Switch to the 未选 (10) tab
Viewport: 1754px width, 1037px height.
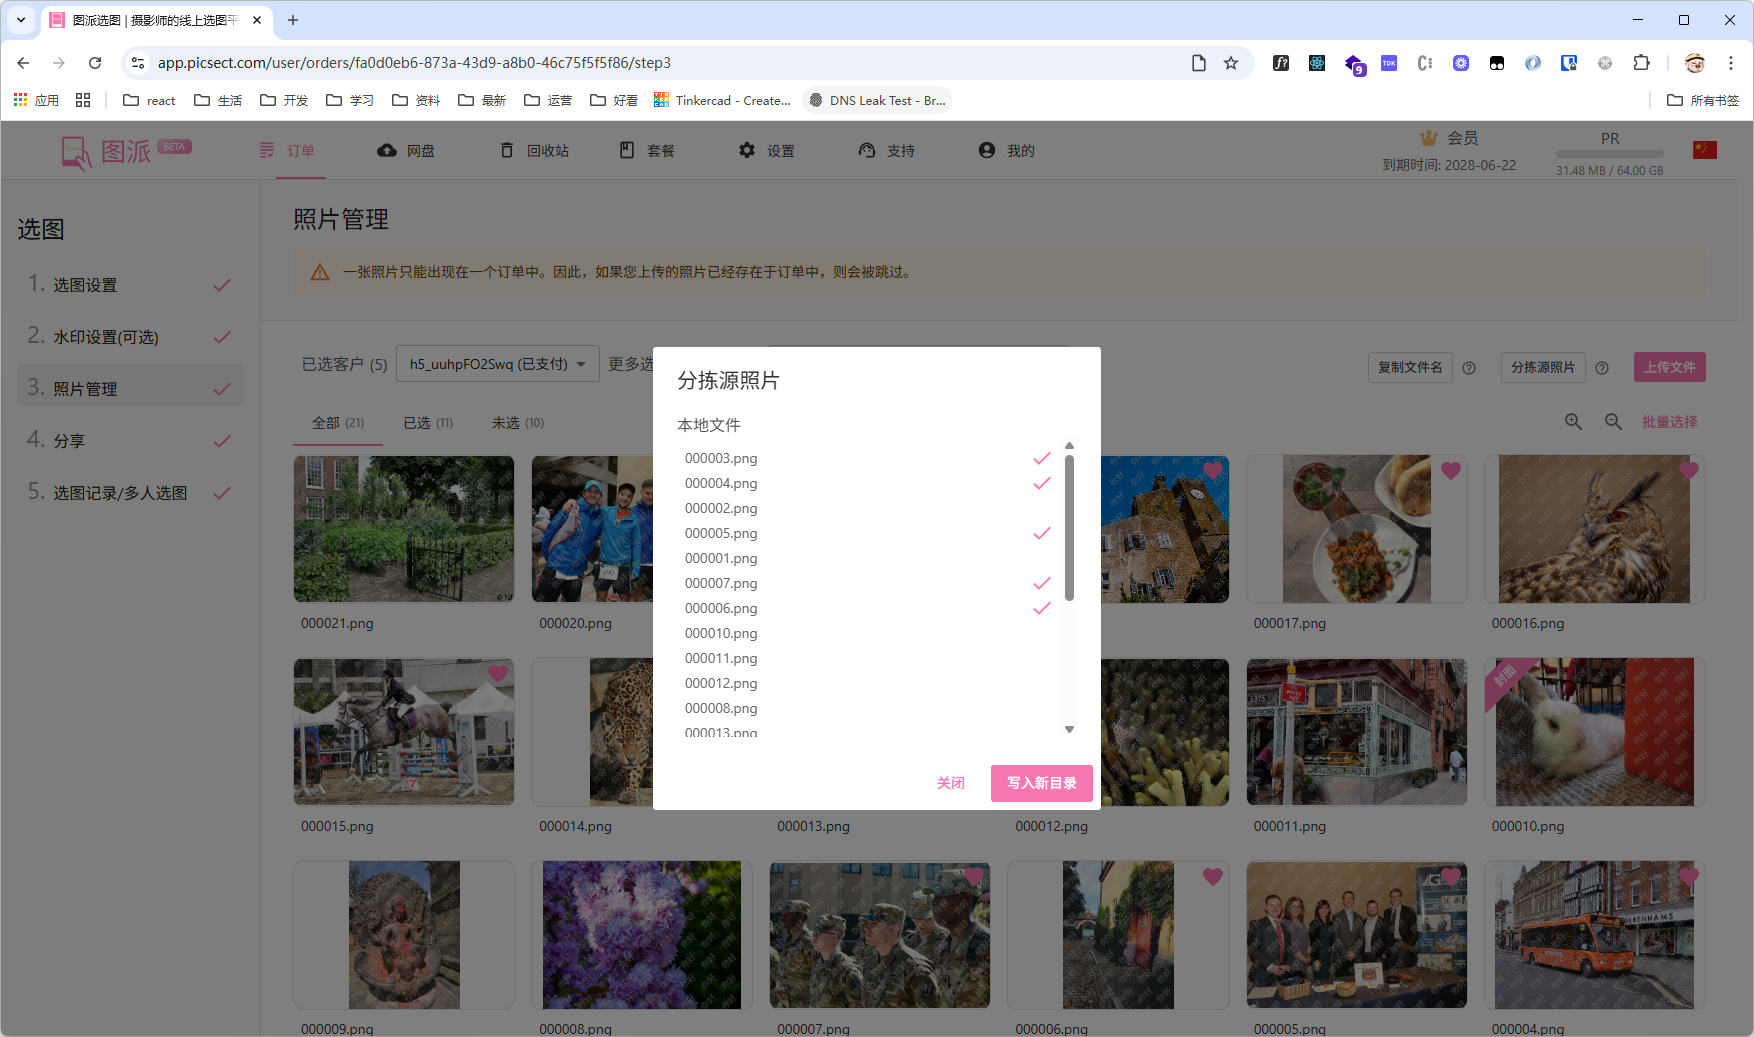pos(517,422)
